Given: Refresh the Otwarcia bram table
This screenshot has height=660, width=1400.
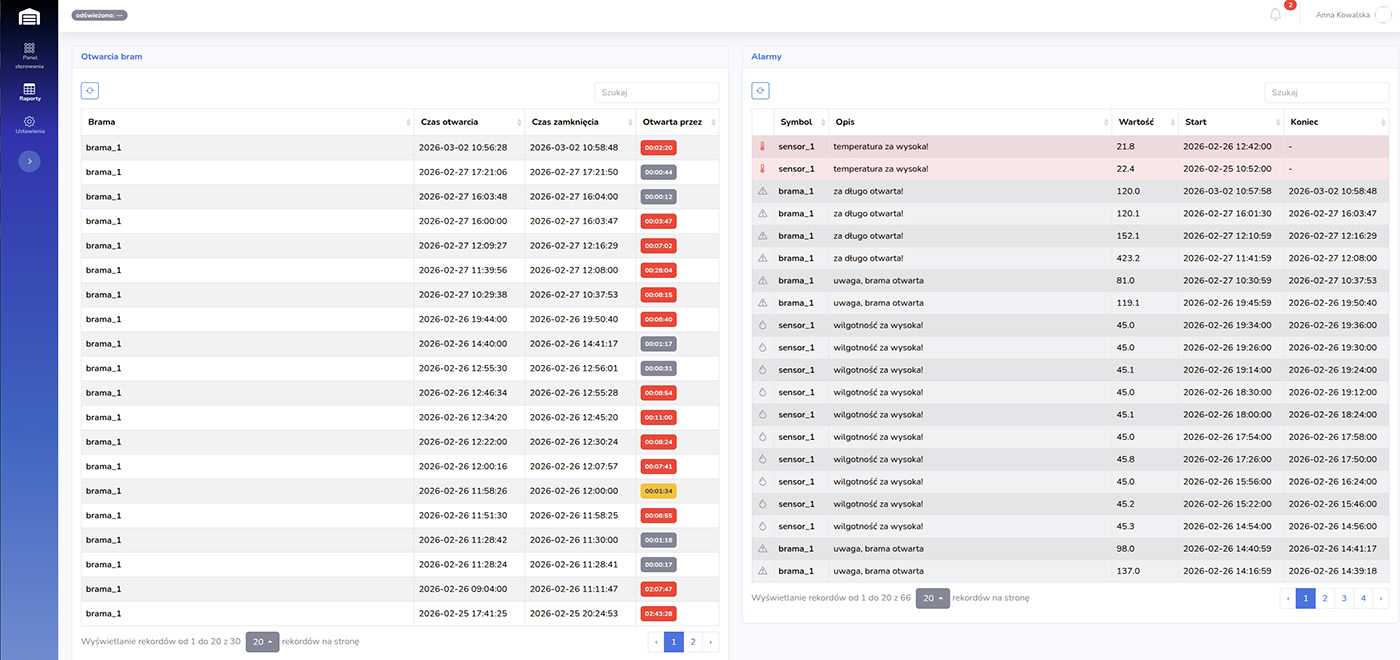Looking at the screenshot, I should (x=90, y=91).
